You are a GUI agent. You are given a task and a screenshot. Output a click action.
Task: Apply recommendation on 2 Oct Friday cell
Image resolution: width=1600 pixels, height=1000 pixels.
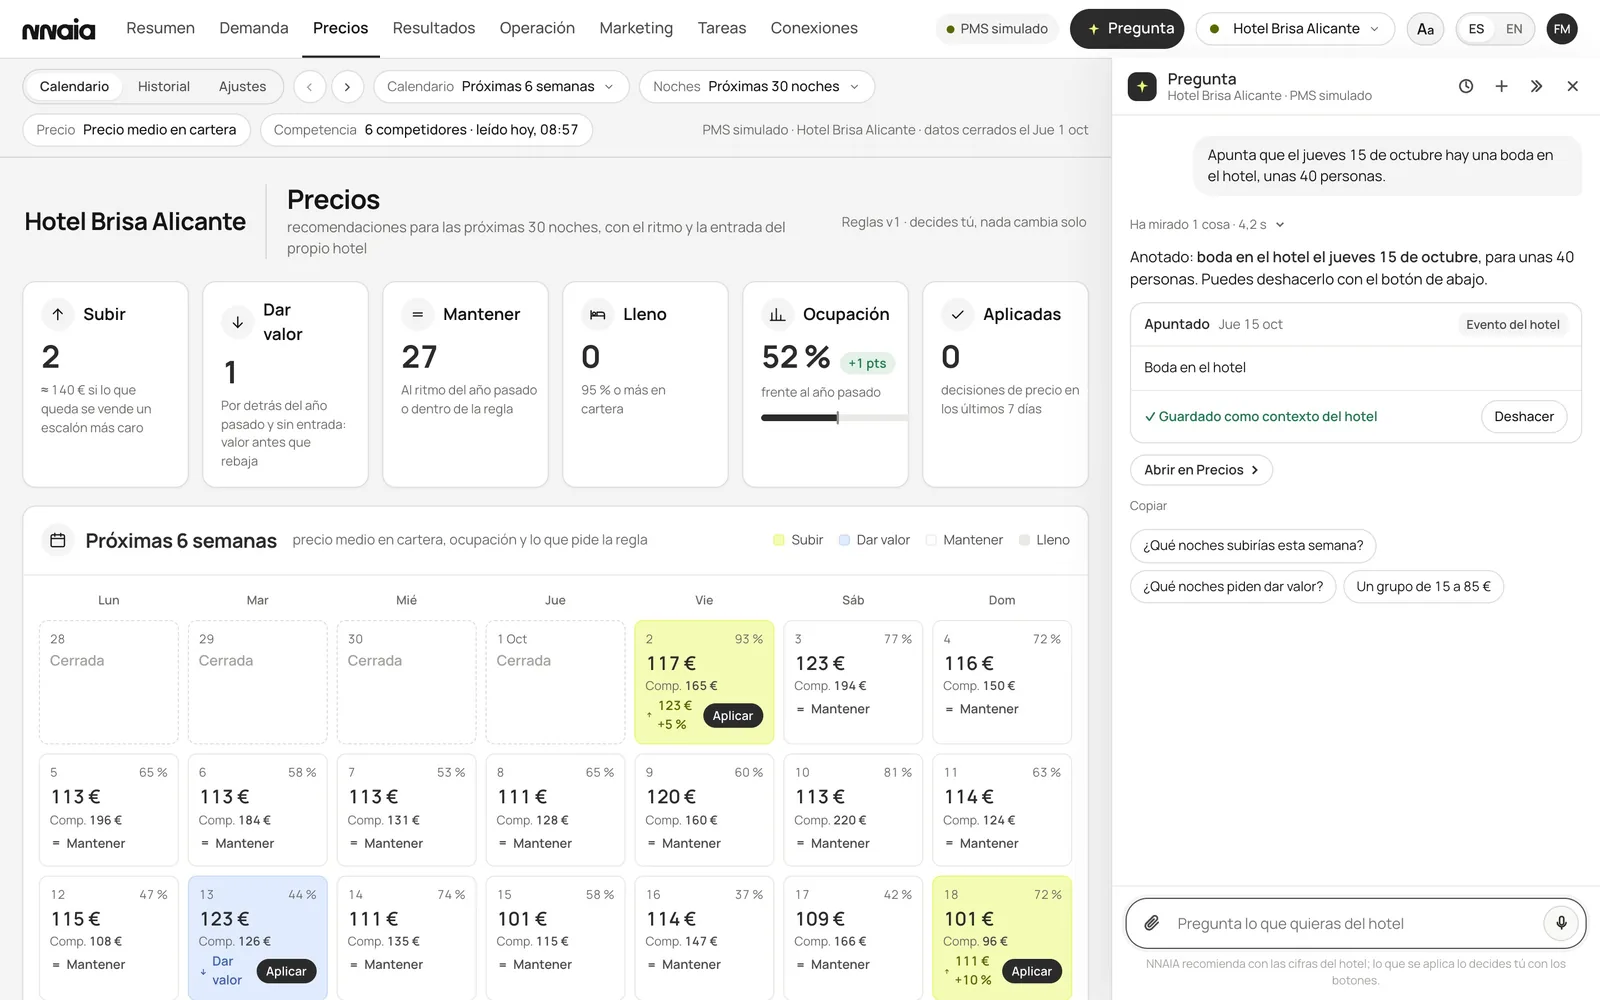(x=733, y=716)
